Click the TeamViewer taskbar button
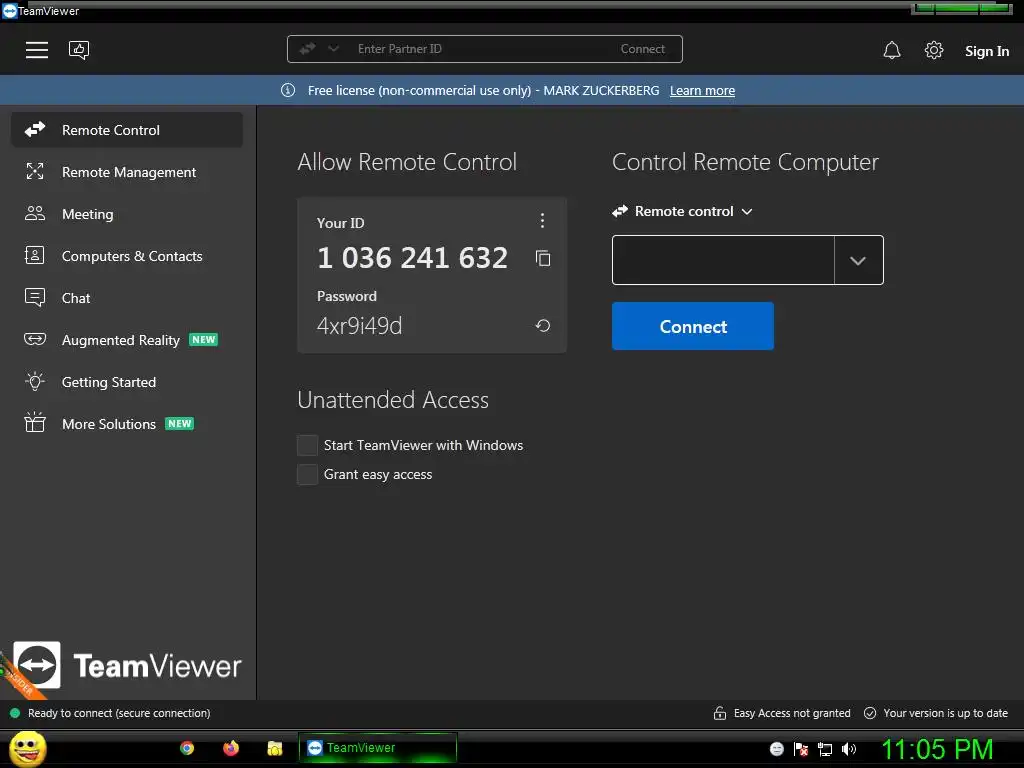The height and width of the screenshot is (768, 1024). [x=378, y=748]
